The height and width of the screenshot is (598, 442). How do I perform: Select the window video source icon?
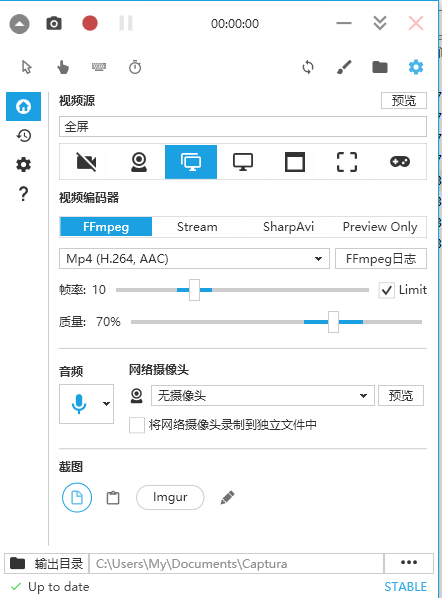point(295,162)
